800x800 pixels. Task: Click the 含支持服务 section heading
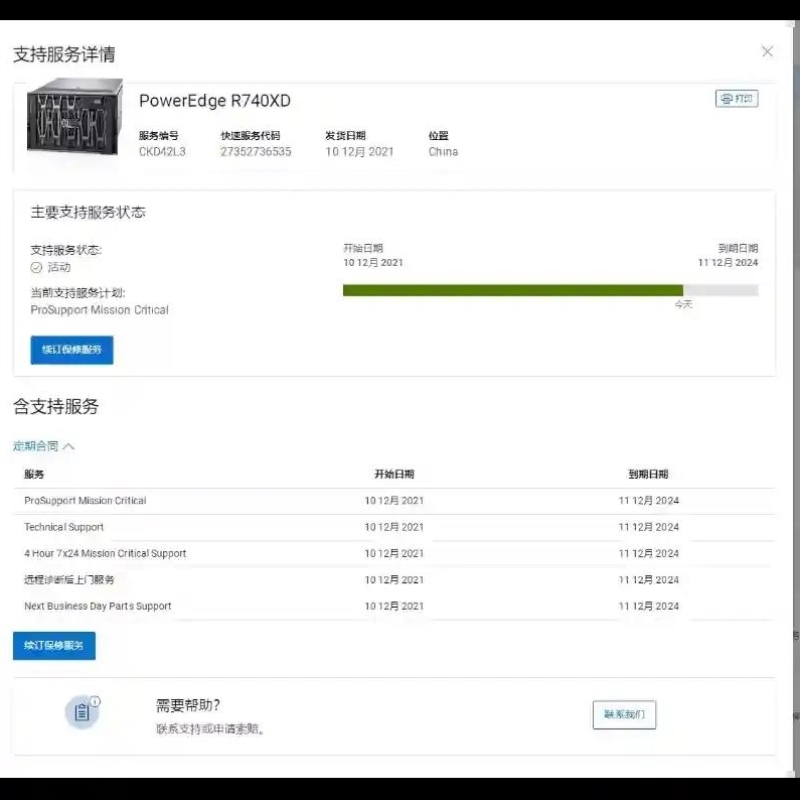coord(56,407)
